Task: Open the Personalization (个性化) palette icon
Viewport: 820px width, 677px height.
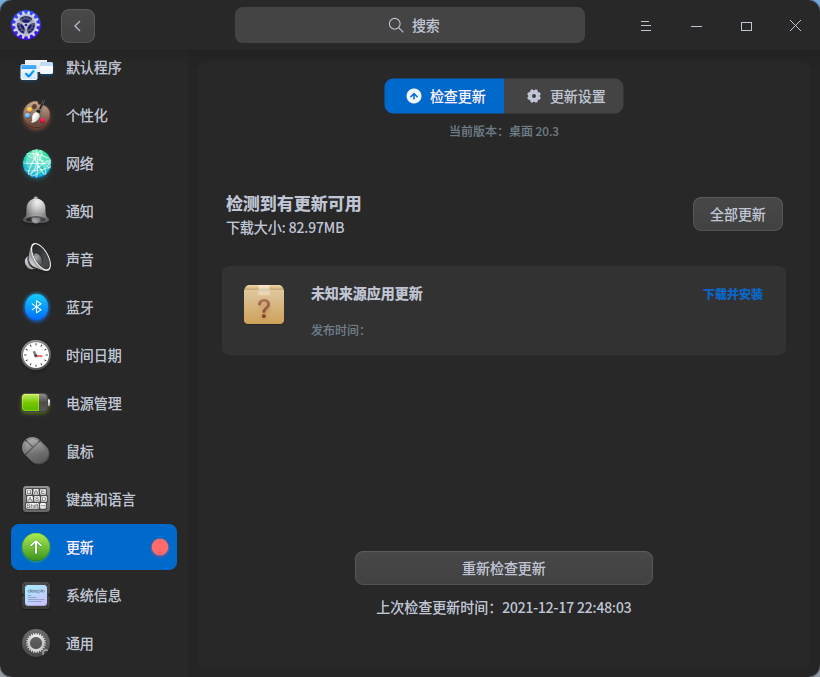Action: pos(36,116)
